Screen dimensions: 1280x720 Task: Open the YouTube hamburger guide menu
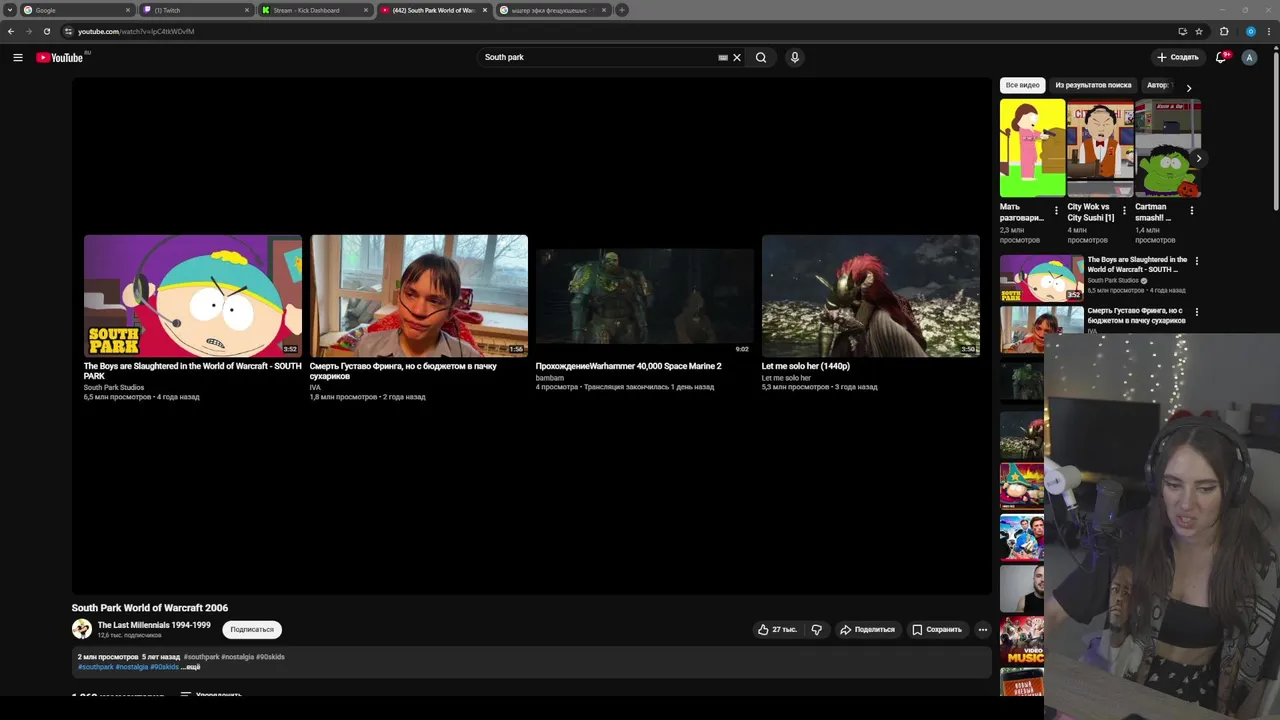click(x=17, y=57)
